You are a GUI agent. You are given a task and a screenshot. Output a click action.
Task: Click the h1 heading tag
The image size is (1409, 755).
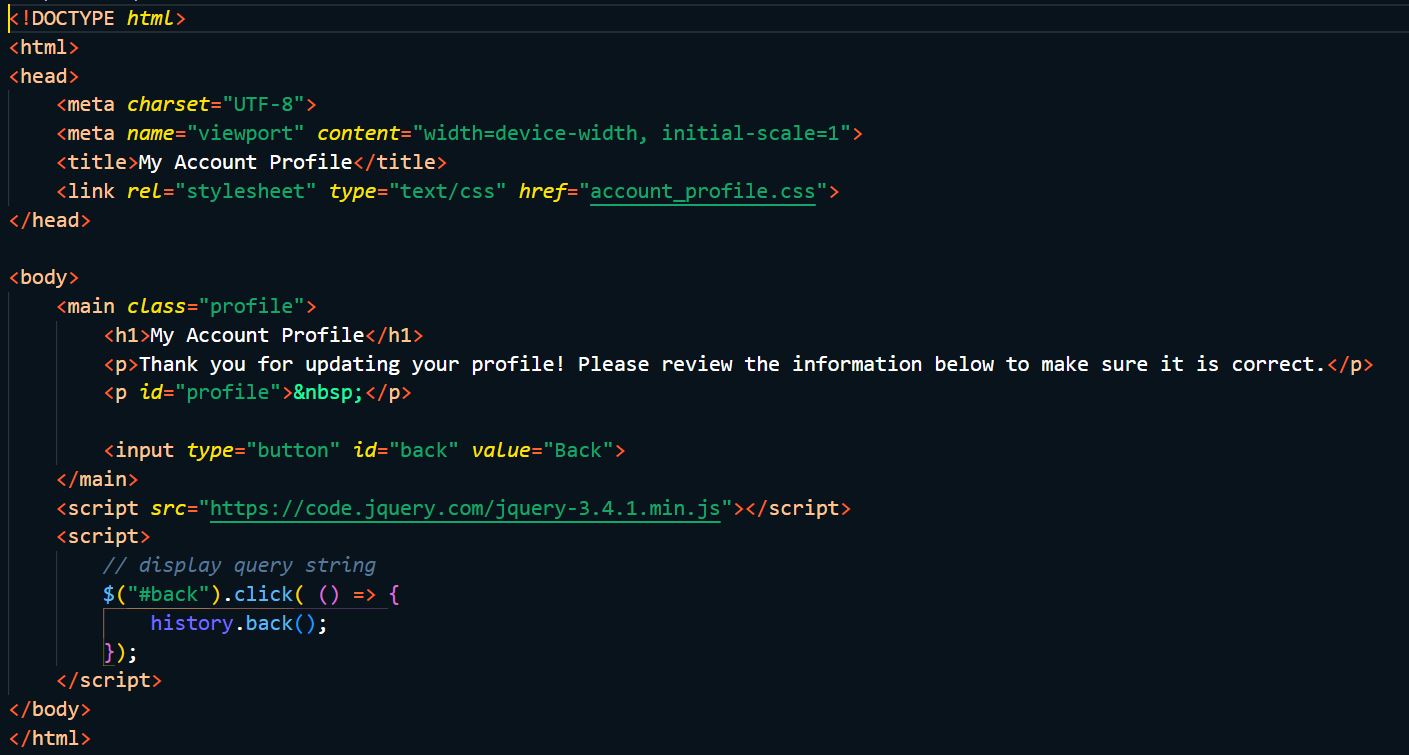click(x=124, y=334)
